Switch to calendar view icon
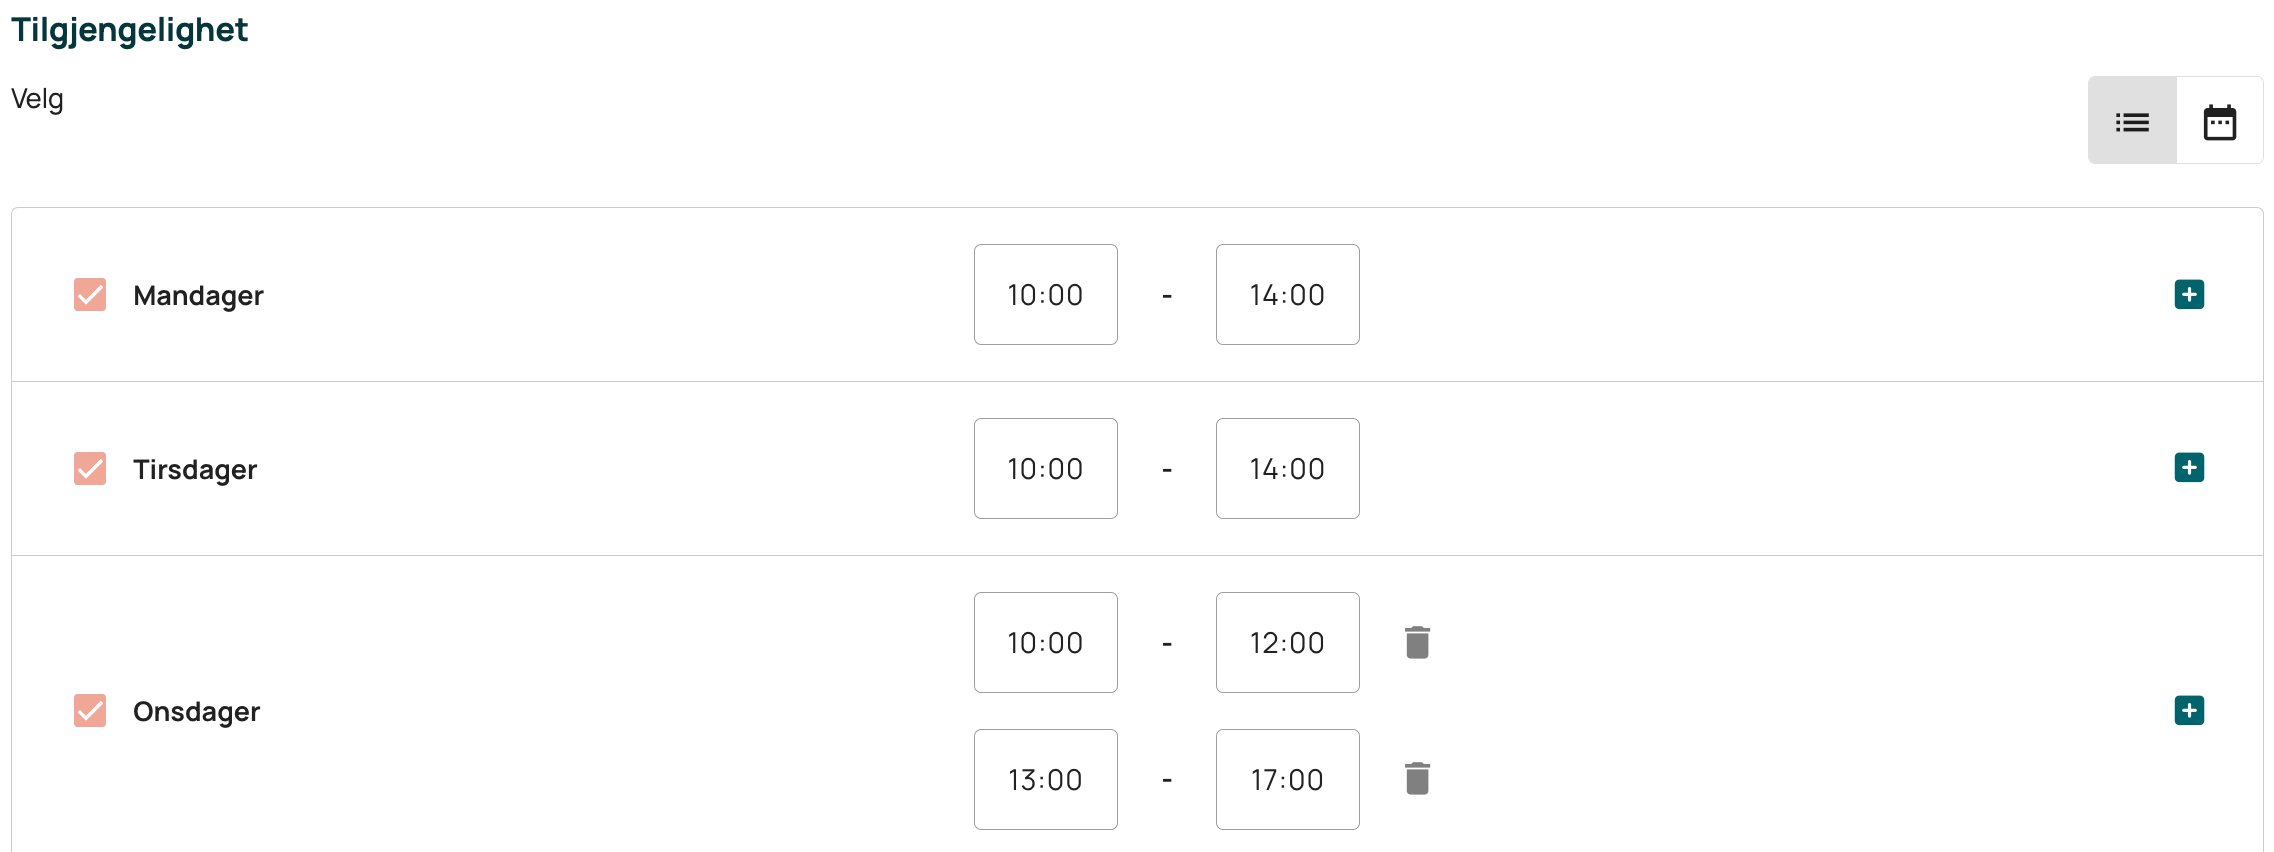This screenshot has width=2274, height=852. (2219, 121)
